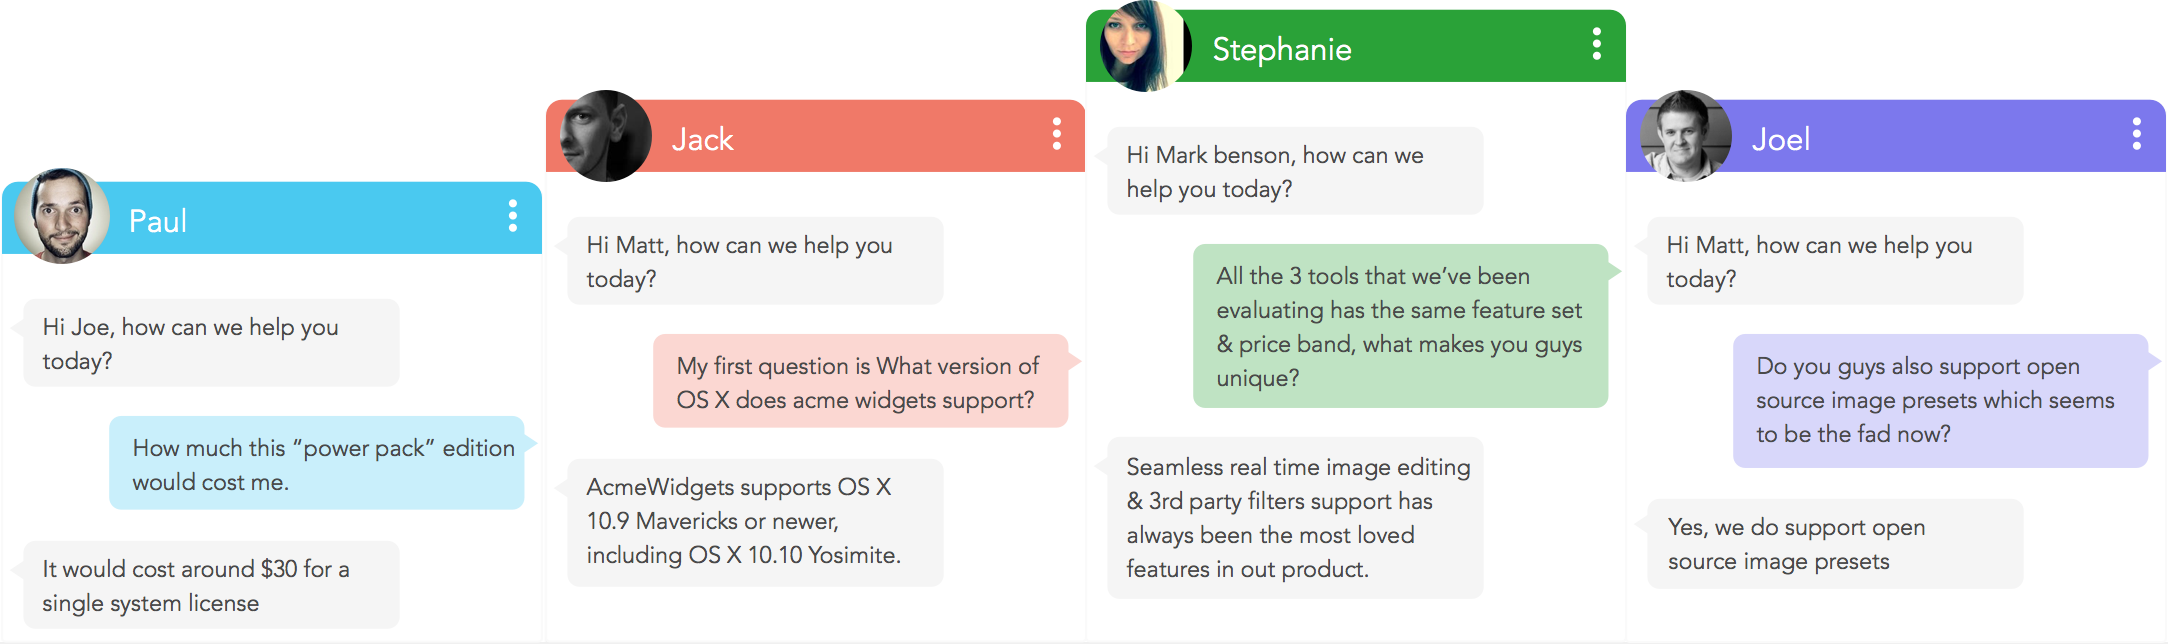Viewport: 2168px width, 644px height.
Task: Click the $30 single system license reply
Action: click(211, 585)
